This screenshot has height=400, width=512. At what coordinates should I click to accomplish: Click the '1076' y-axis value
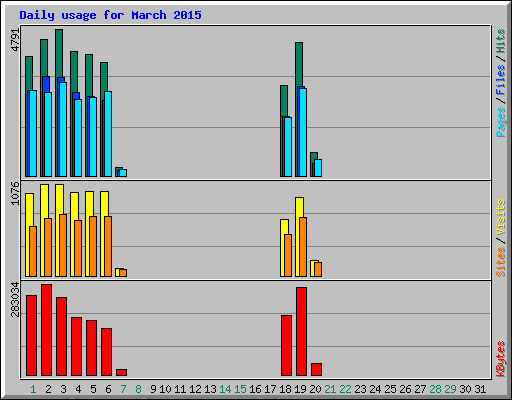15,193
